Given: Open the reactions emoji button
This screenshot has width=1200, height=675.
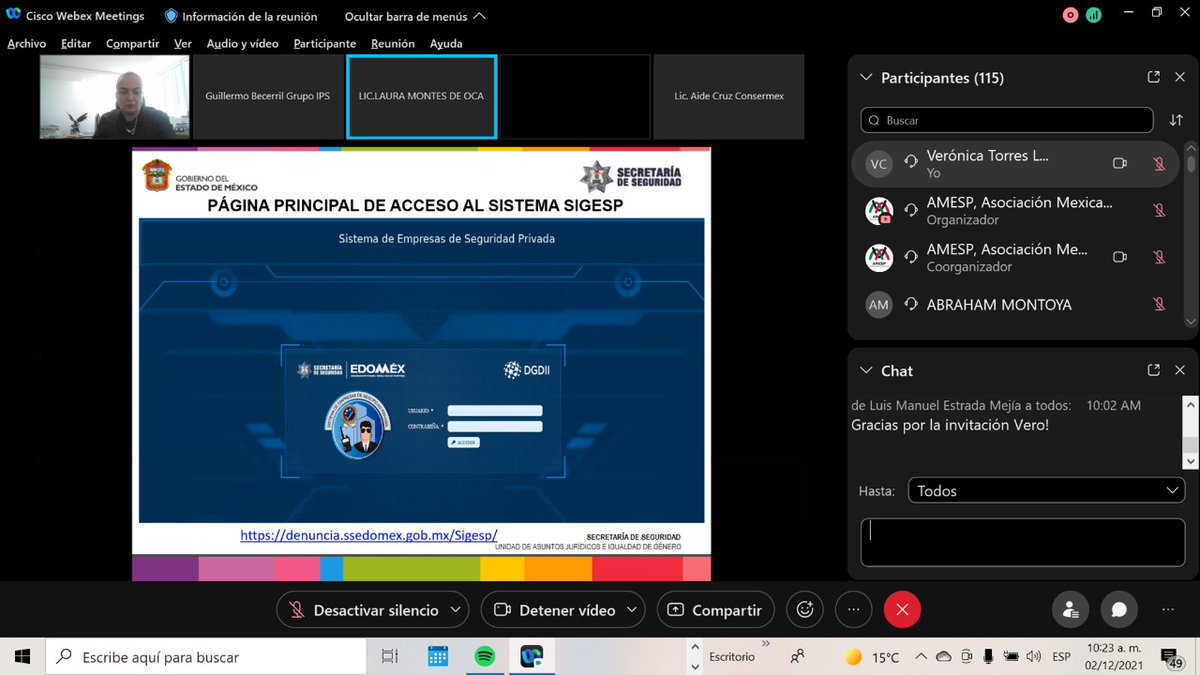Looking at the screenshot, I should [804, 609].
